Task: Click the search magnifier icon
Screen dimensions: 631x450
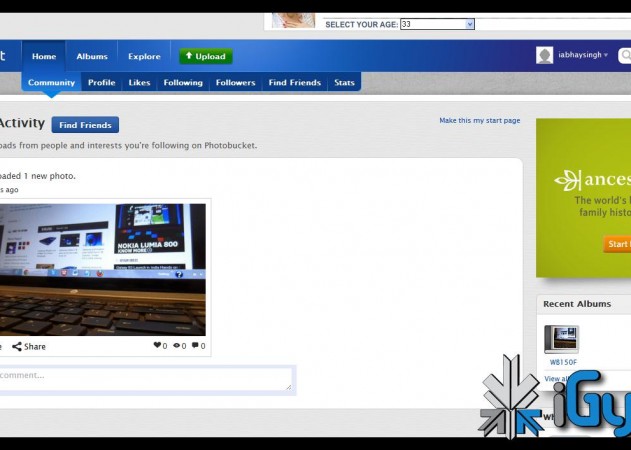Action: [625, 56]
